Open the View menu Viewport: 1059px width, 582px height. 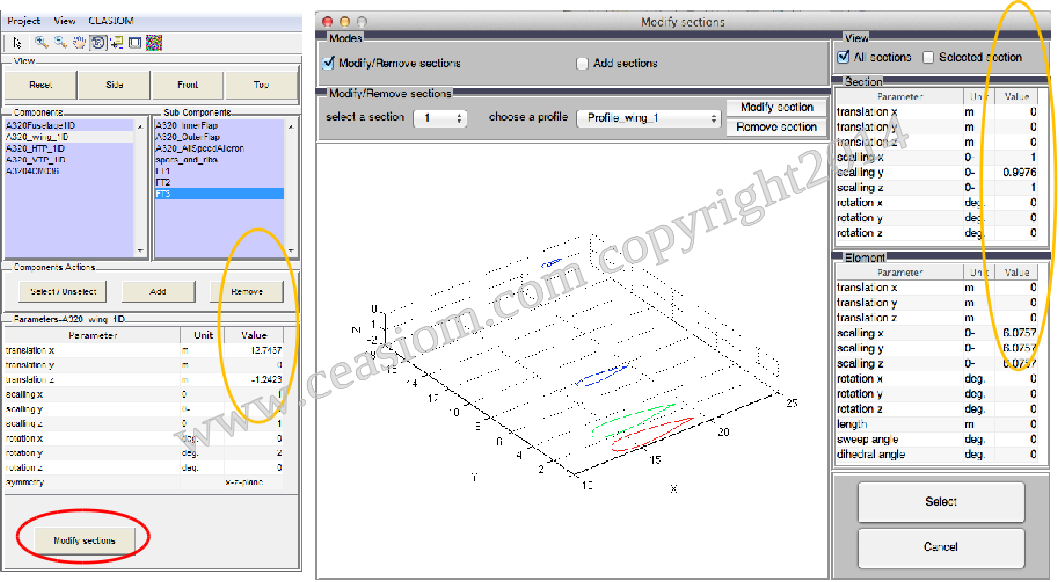pos(64,20)
